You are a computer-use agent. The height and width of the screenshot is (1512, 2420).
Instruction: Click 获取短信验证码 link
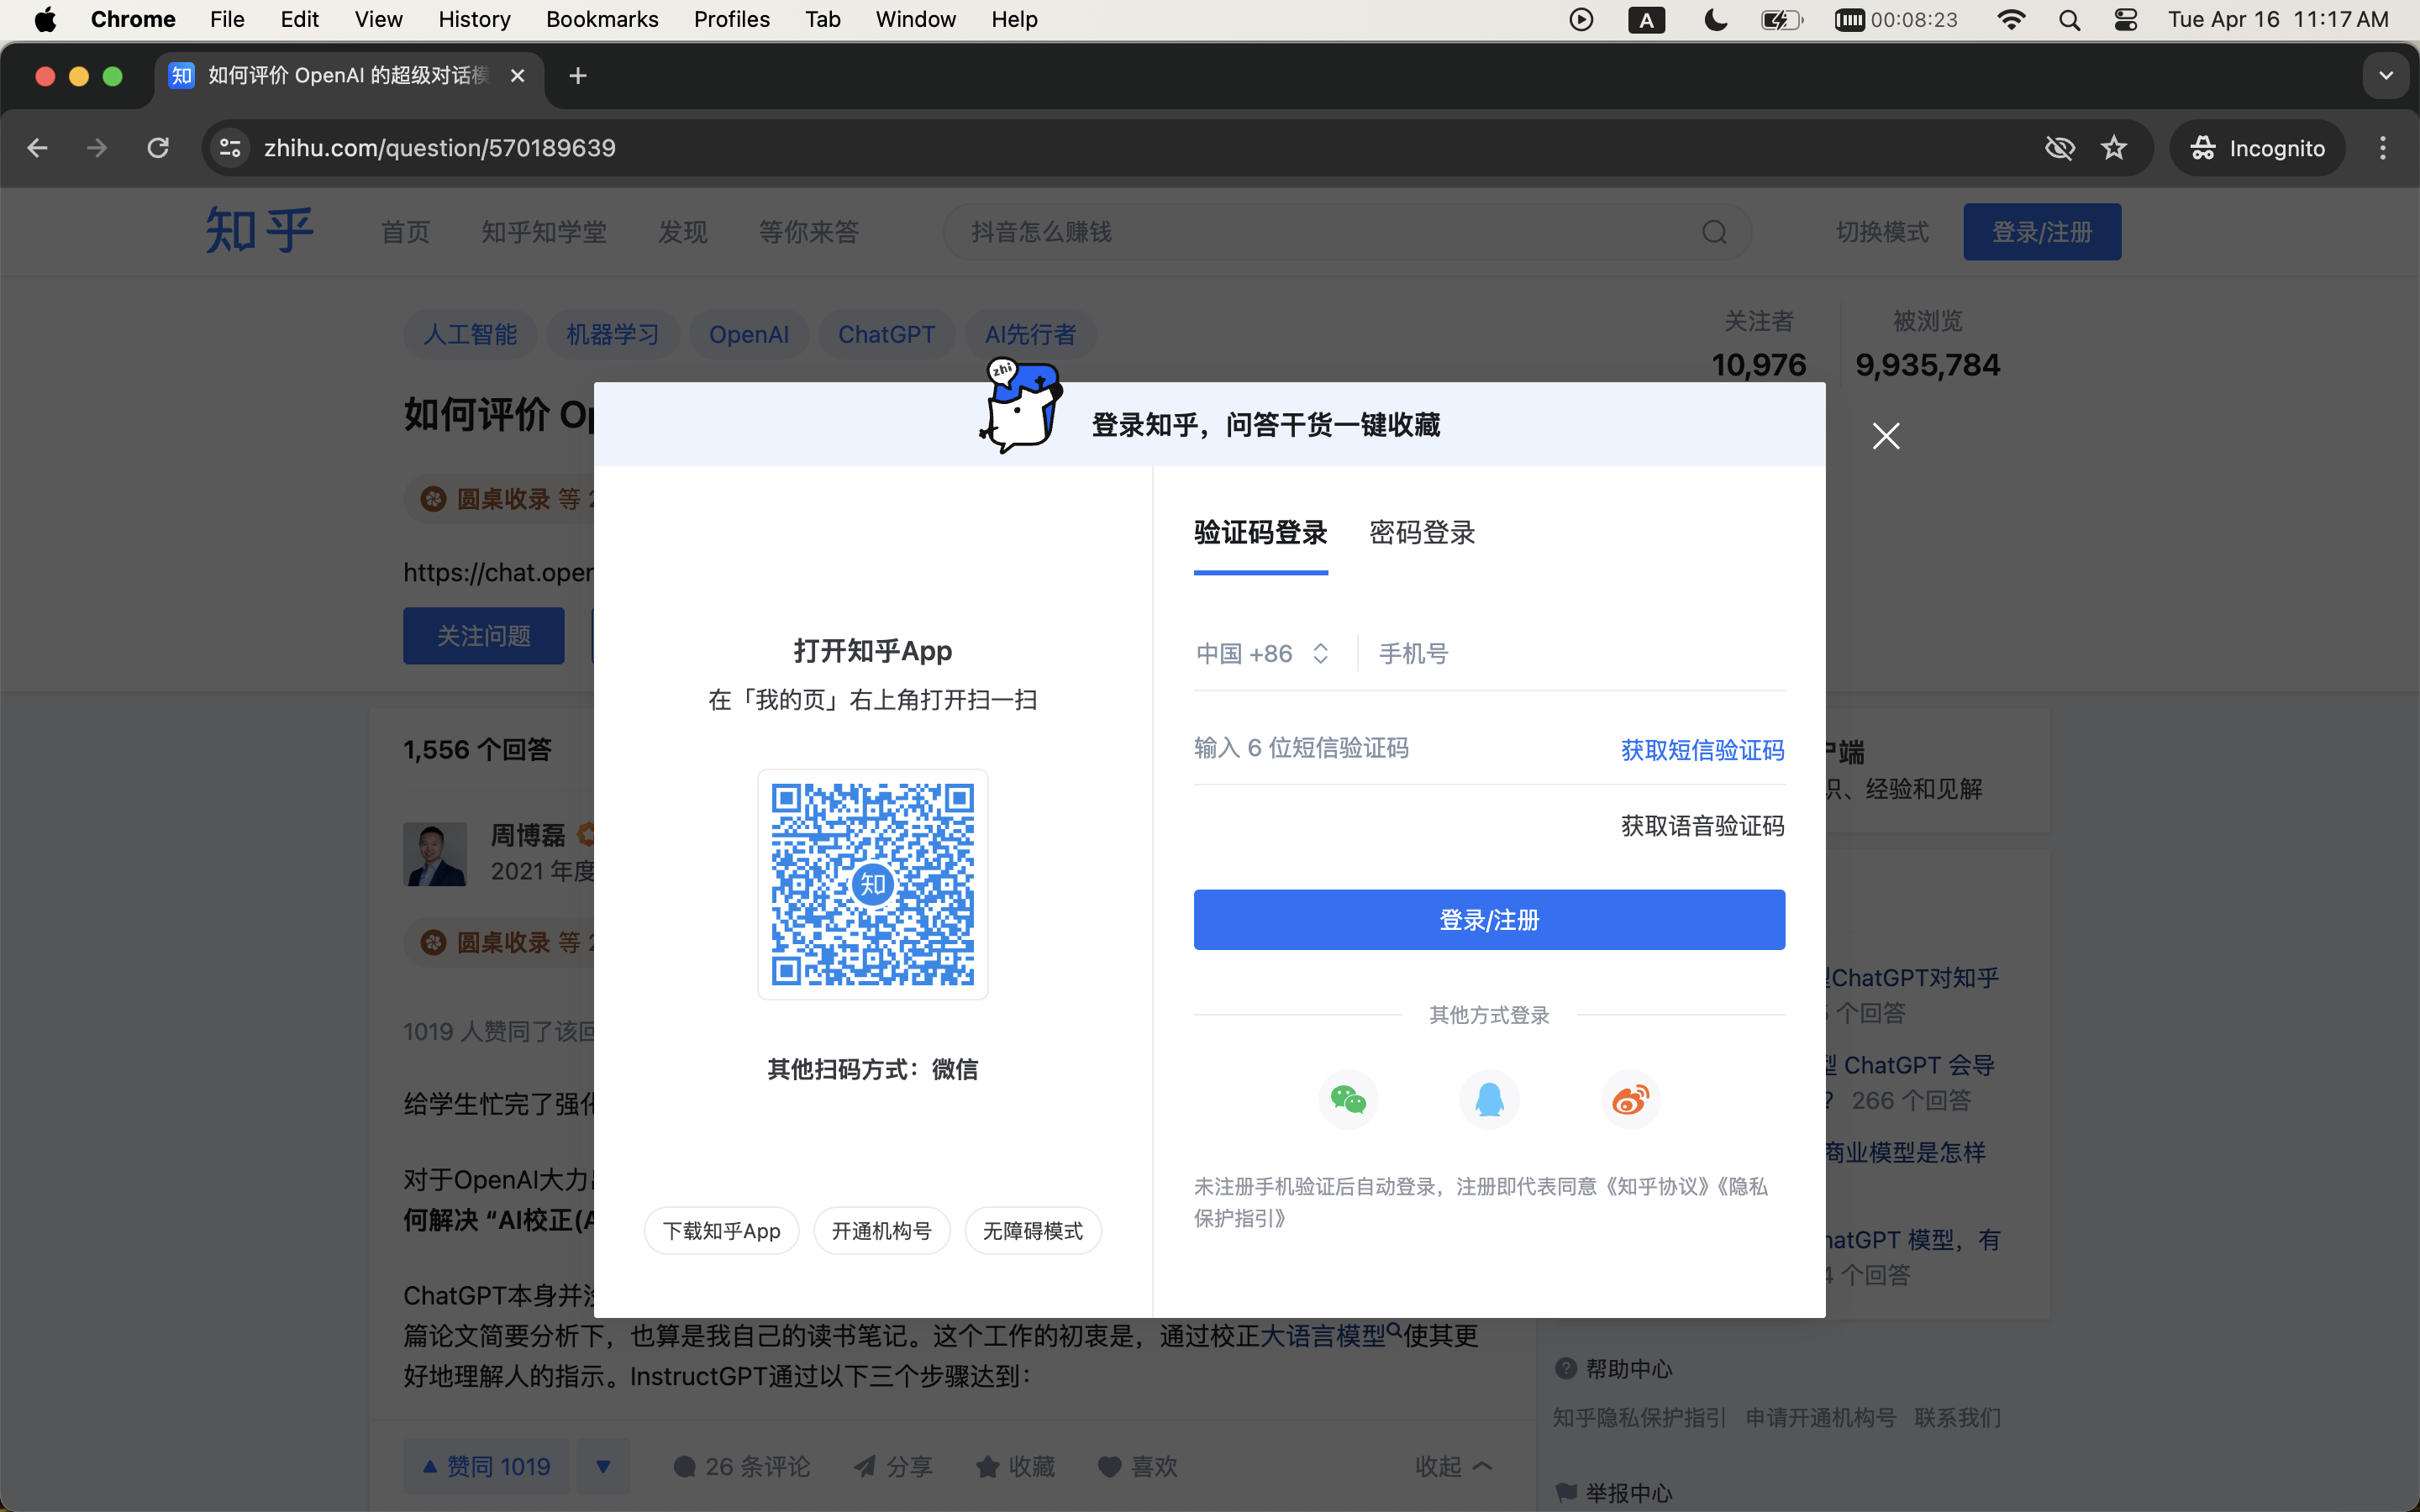(x=1702, y=750)
